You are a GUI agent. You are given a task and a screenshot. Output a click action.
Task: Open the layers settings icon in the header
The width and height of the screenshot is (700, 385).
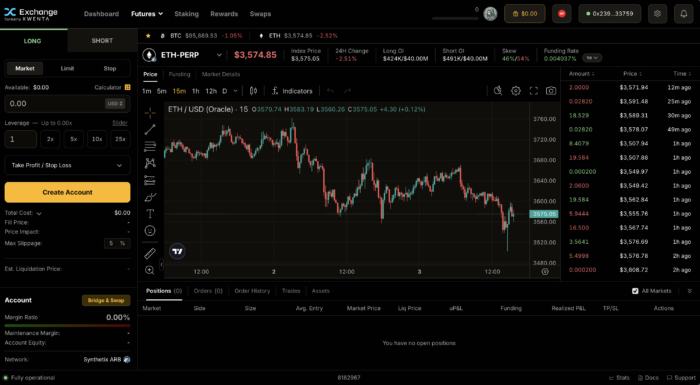(x=657, y=14)
